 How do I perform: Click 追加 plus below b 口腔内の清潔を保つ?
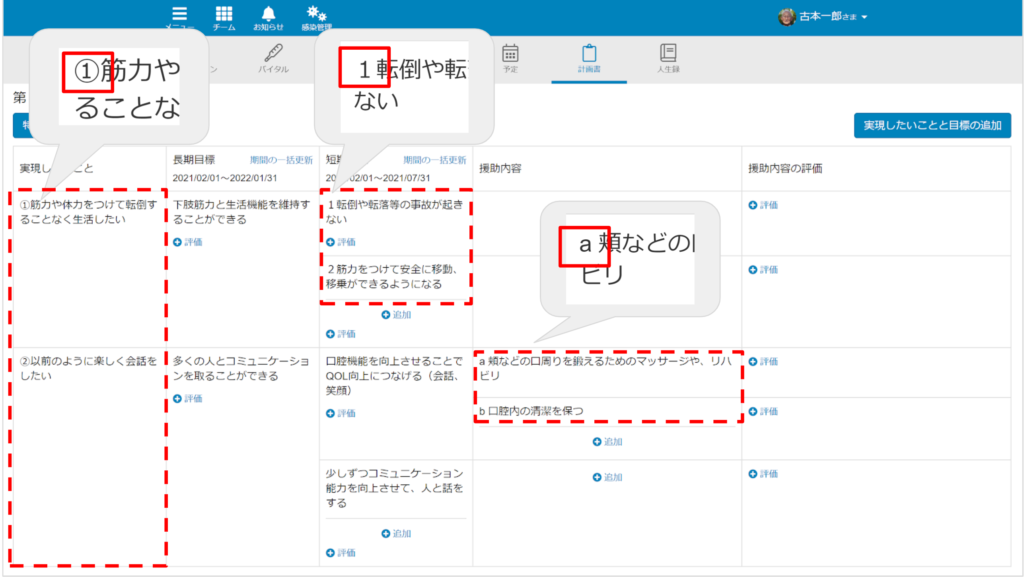607,443
